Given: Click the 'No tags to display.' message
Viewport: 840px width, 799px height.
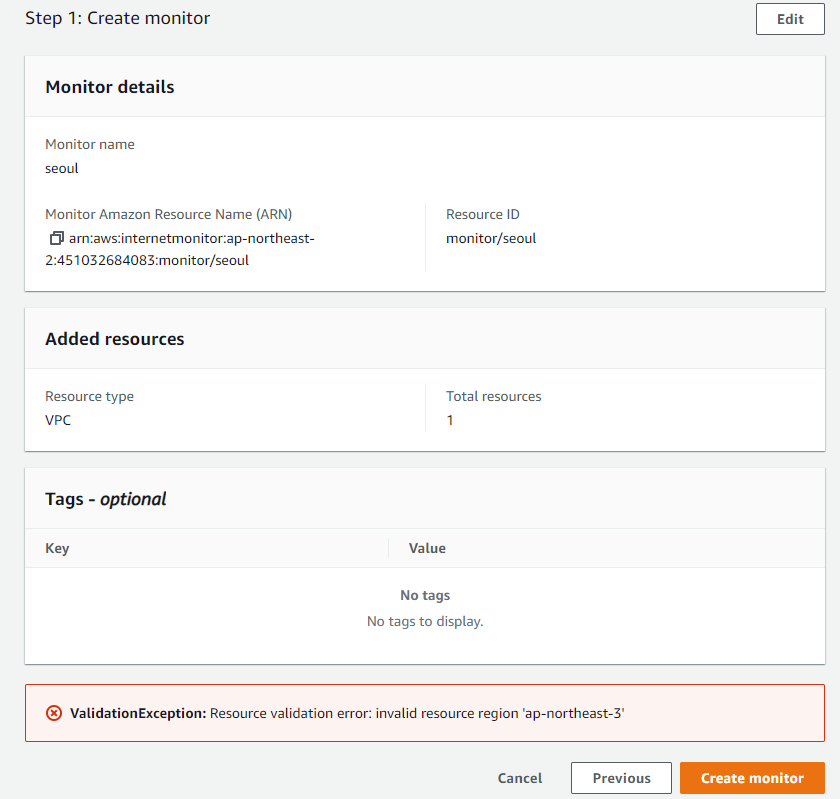Looking at the screenshot, I should pos(425,621).
